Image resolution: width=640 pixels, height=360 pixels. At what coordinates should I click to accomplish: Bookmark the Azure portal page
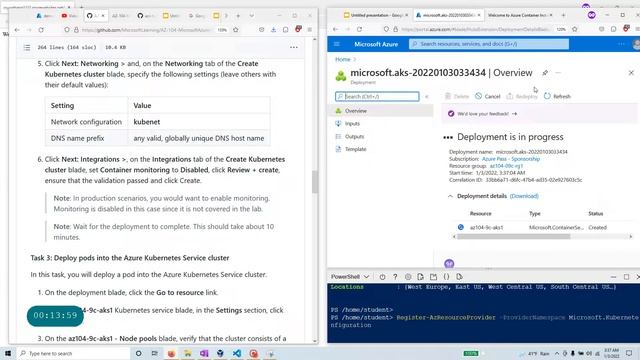[x=575, y=29]
